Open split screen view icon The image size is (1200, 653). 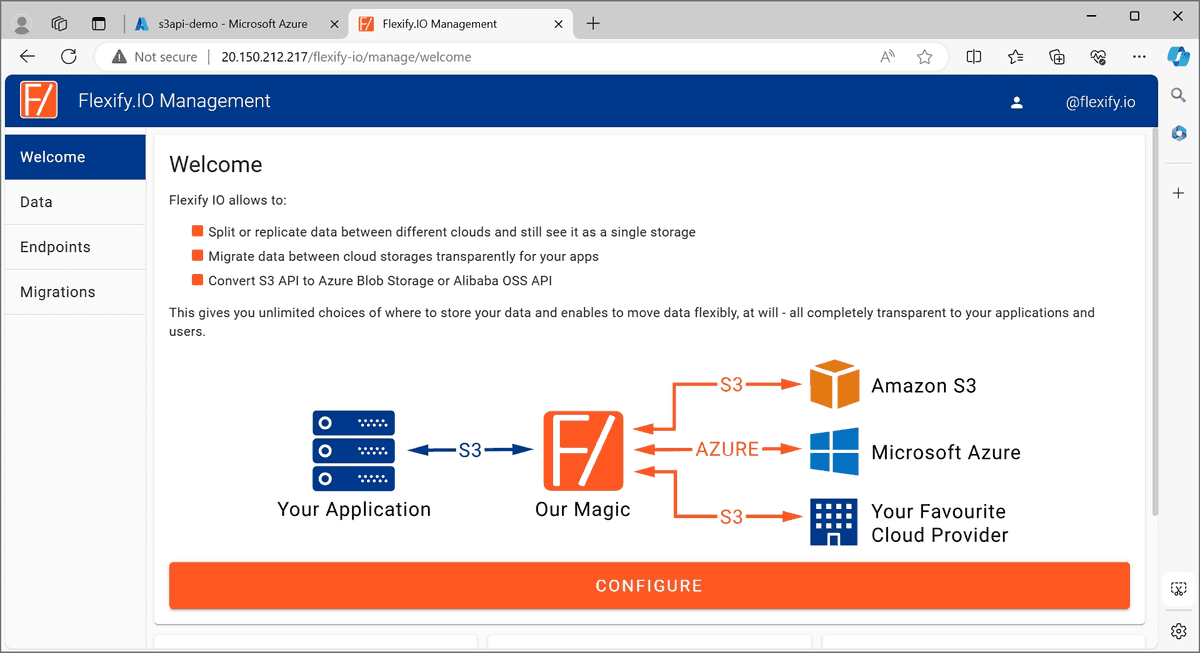point(973,57)
